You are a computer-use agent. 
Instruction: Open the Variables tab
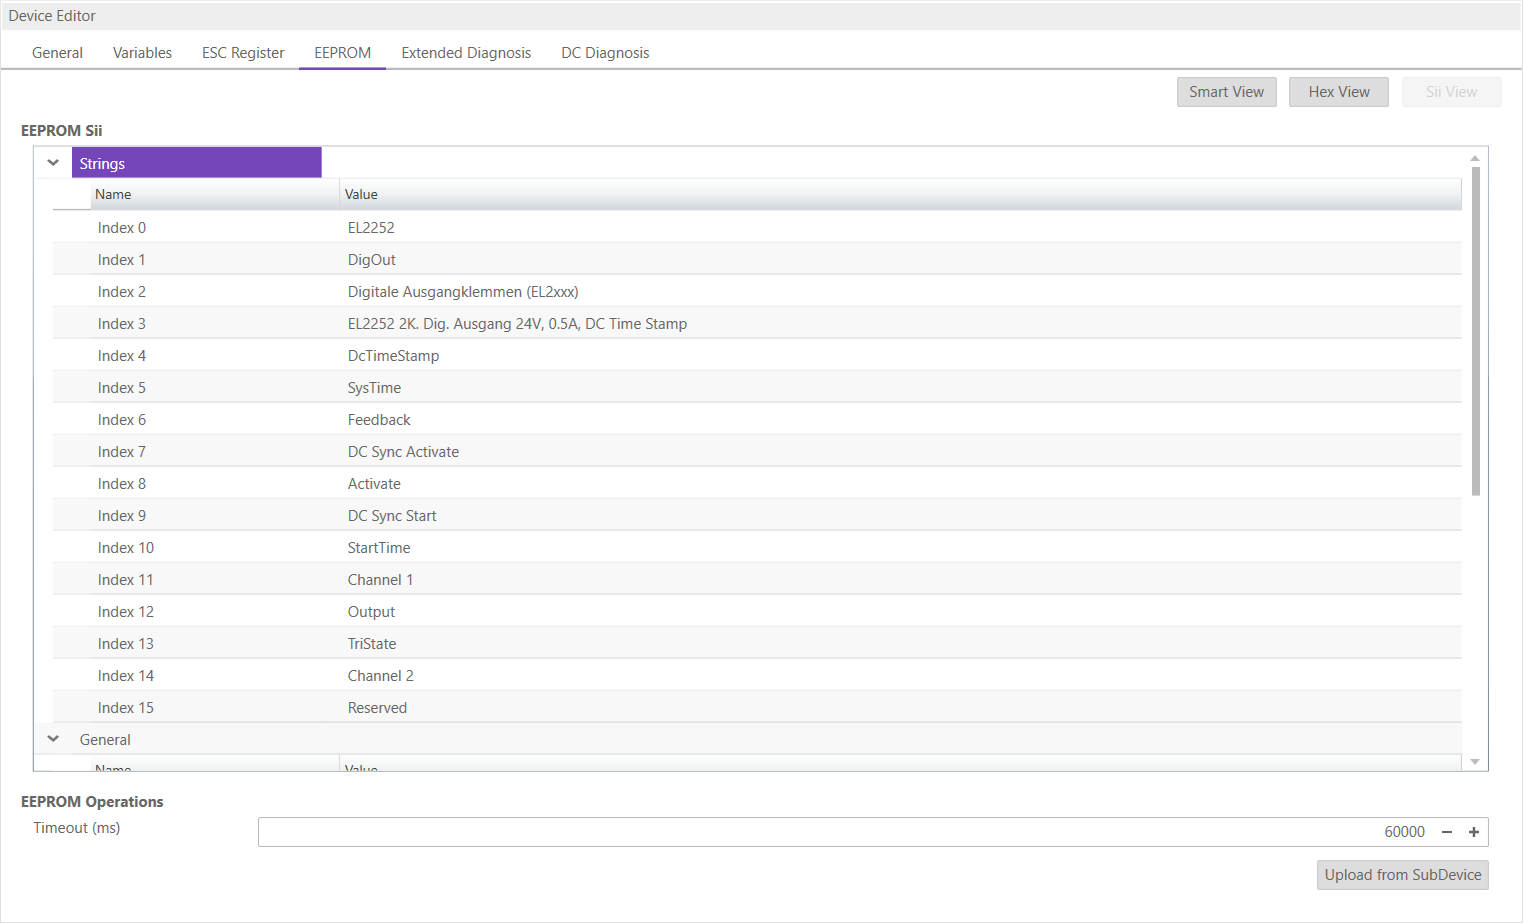point(142,53)
